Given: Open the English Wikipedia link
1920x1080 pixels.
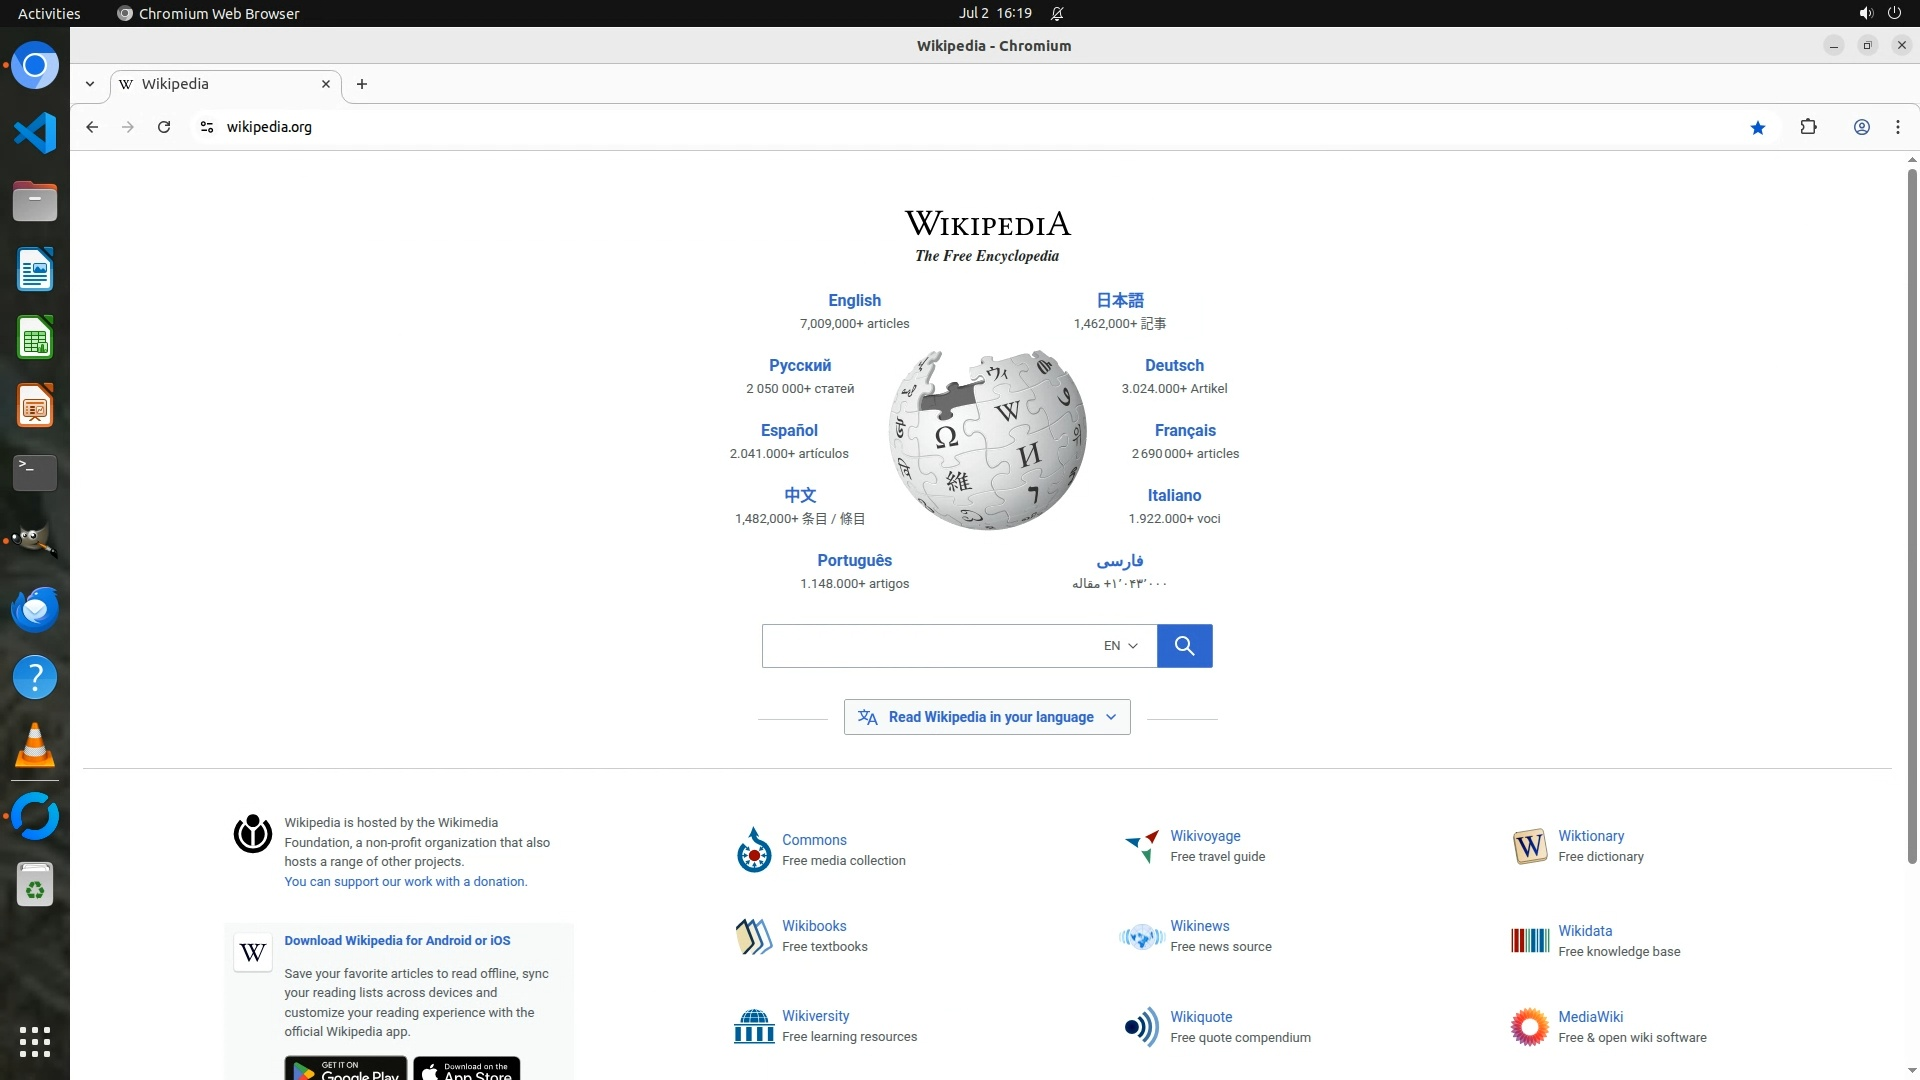Looking at the screenshot, I should click(854, 300).
